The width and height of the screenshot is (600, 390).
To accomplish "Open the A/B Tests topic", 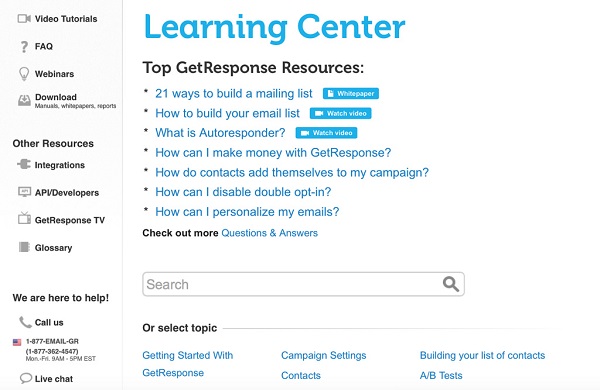I will 441,375.
